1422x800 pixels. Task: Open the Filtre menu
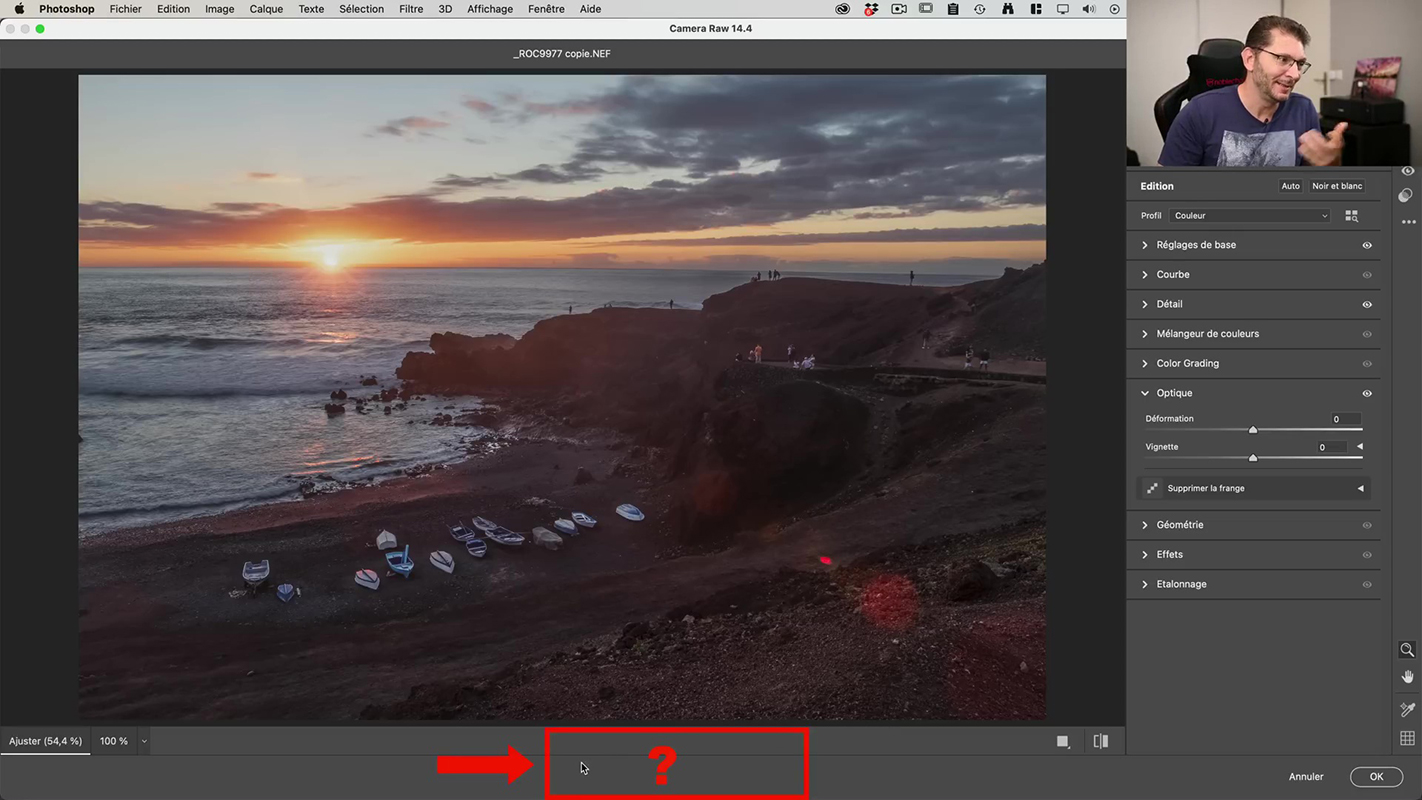(x=411, y=9)
